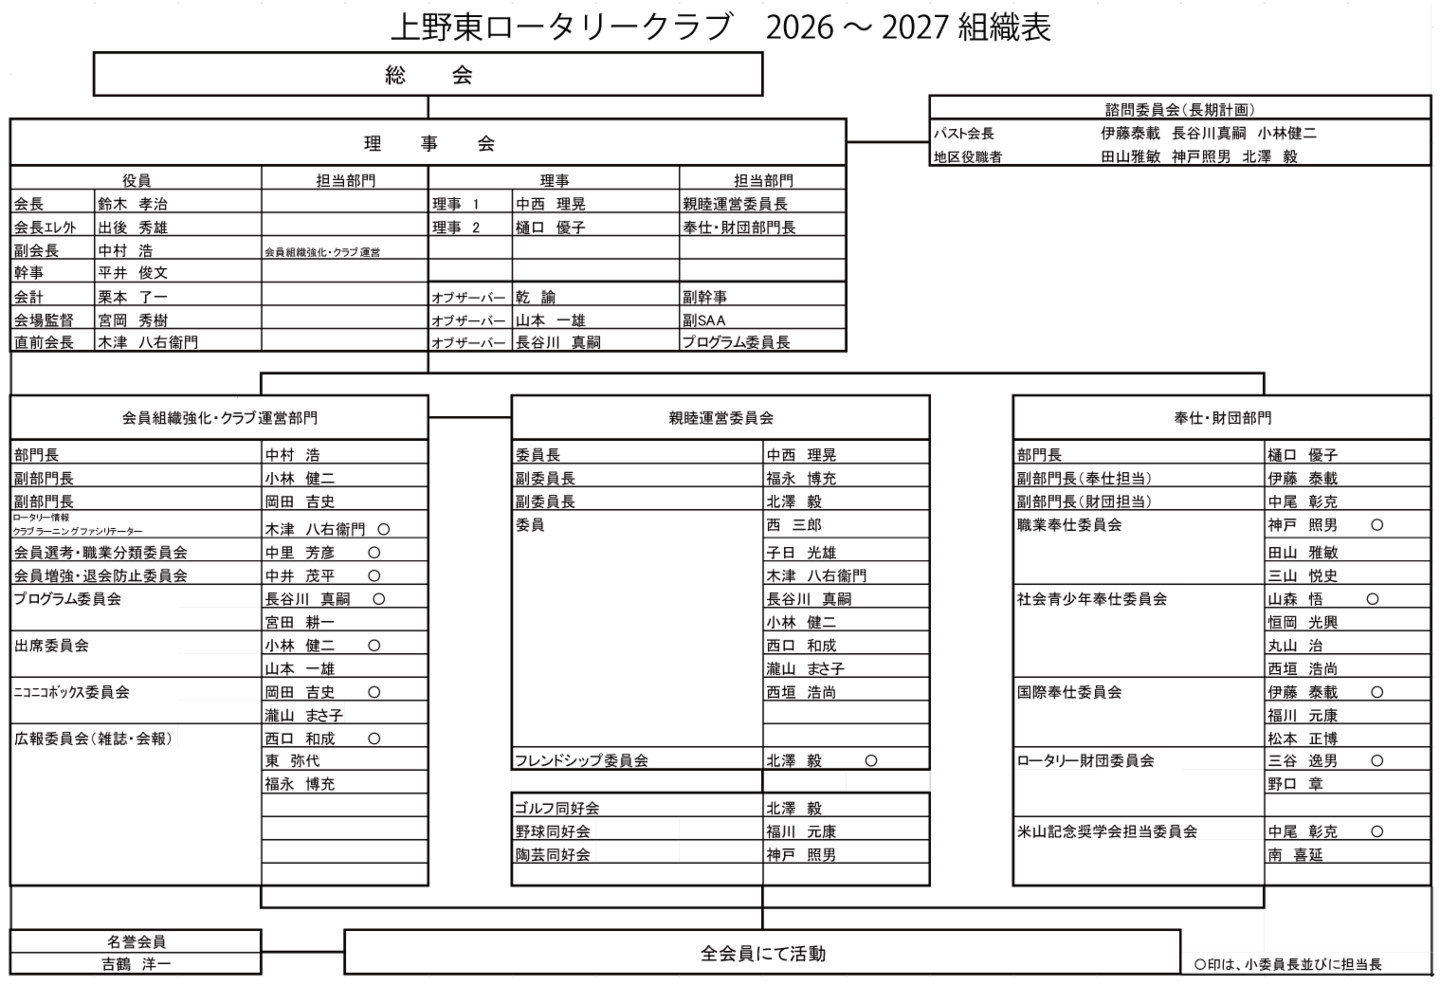Click the '社会青少年奉仕委員会' row label

click(1092, 599)
